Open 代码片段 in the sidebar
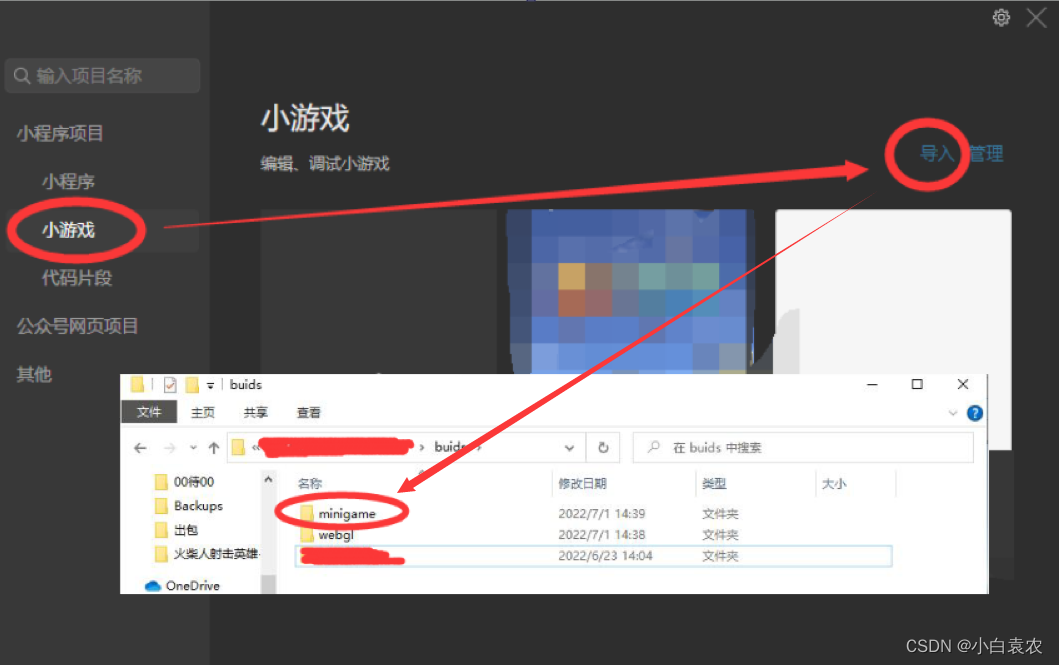The height and width of the screenshot is (665, 1059). (x=77, y=278)
